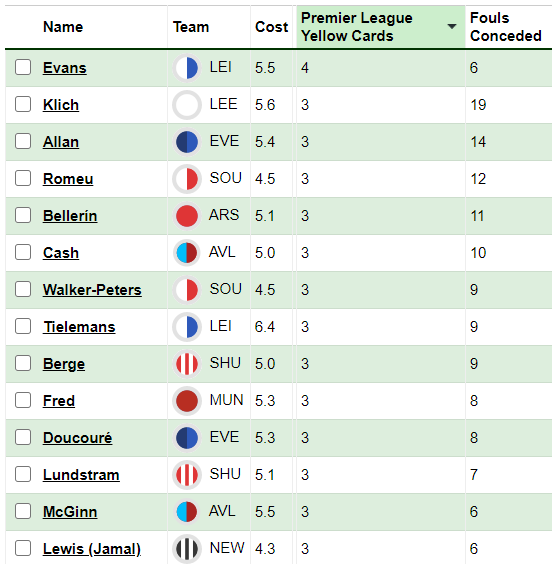Tick the checkbox for Evans
Viewport: 556px width, 564px height.
click(x=23, y=67)
